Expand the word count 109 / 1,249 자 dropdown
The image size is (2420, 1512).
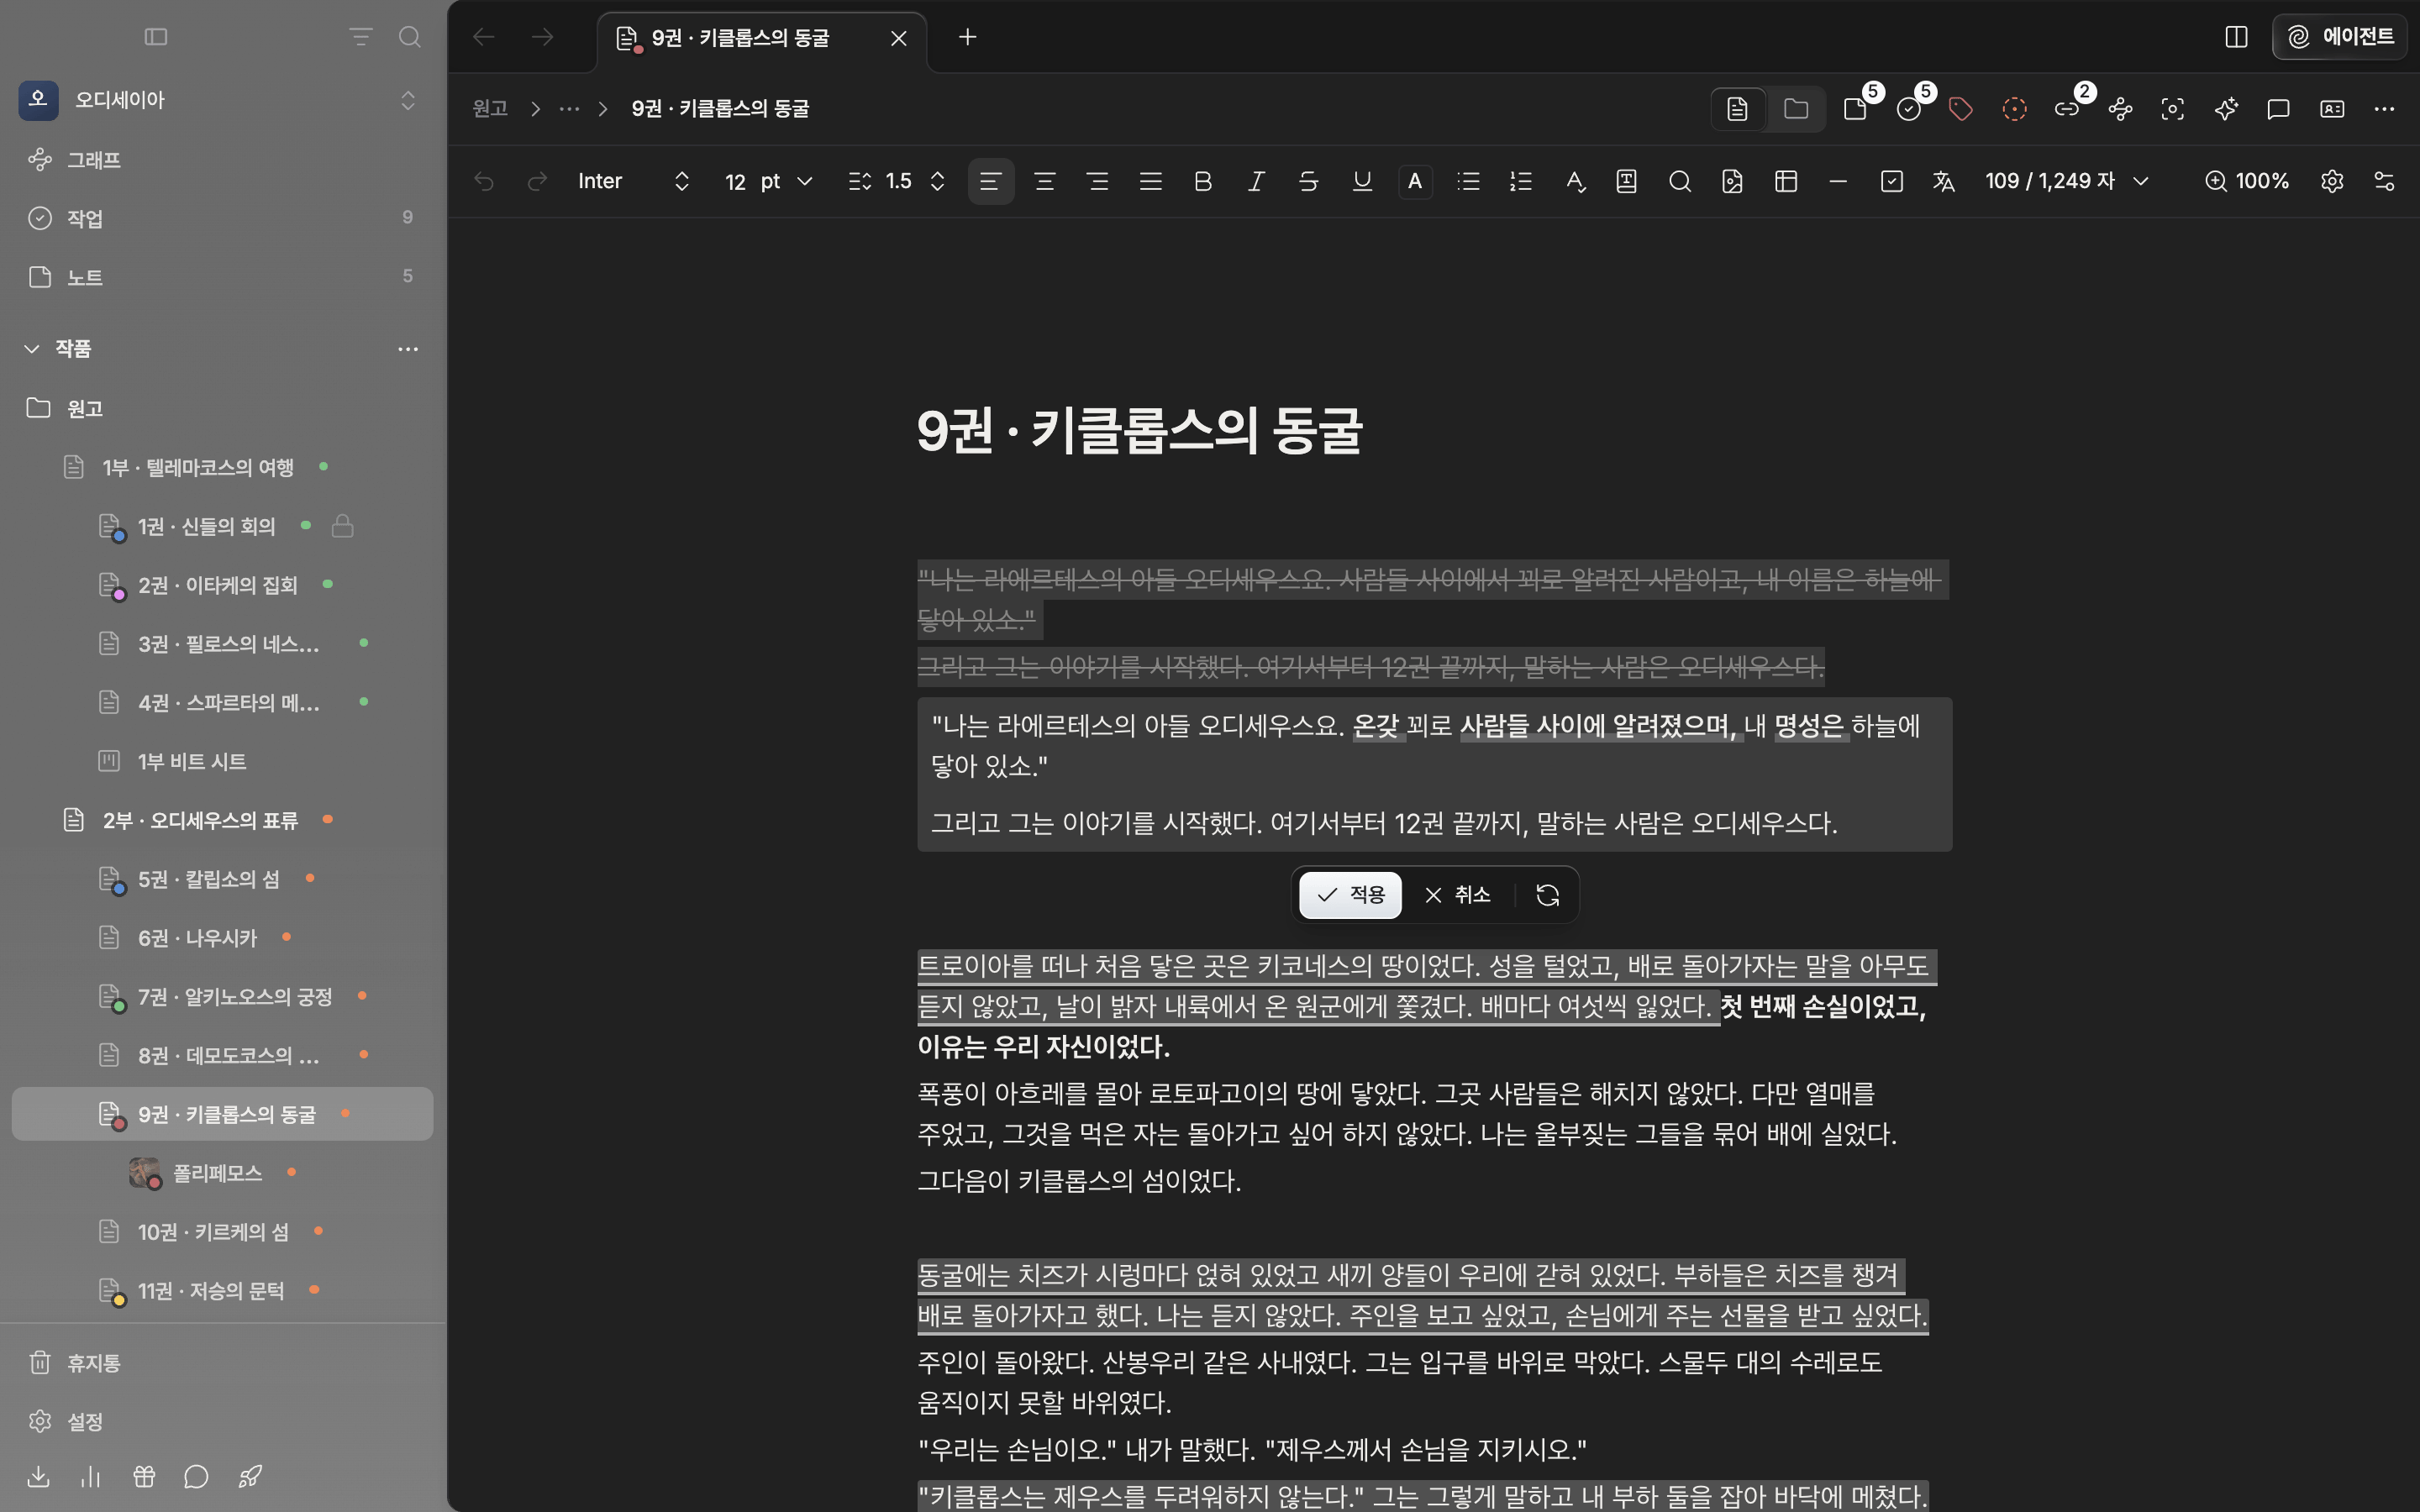[2066, 181]
